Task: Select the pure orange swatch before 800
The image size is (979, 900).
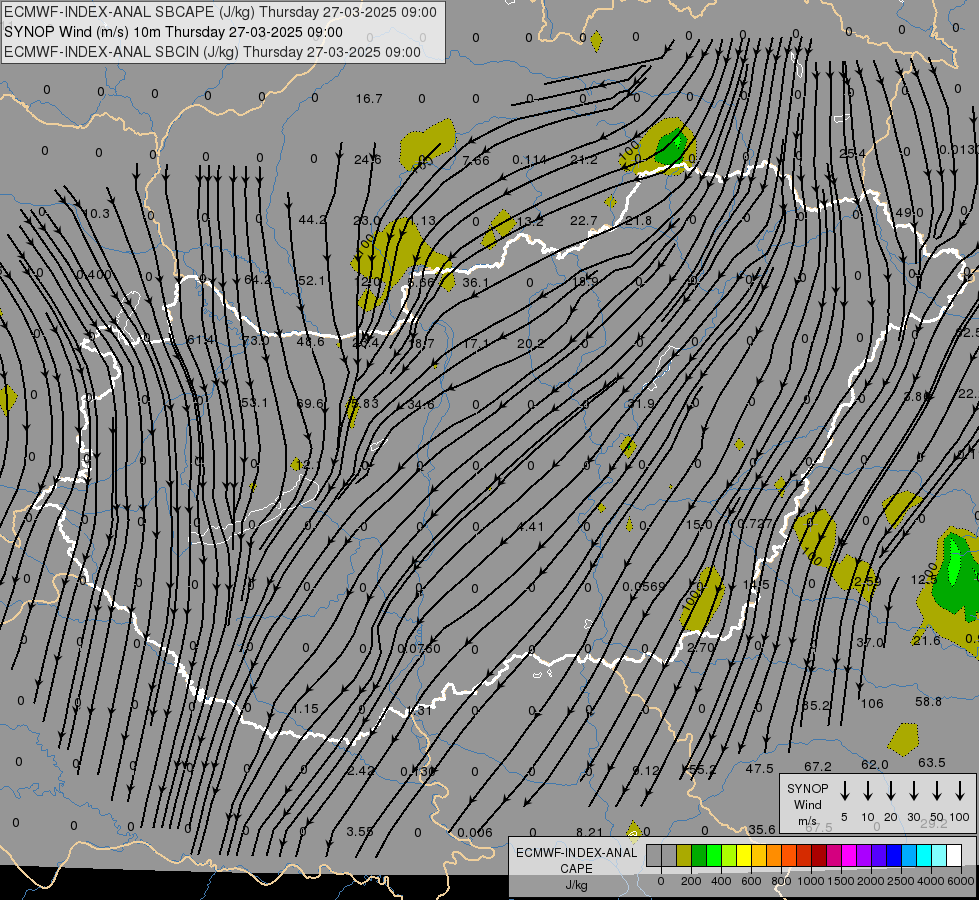Action: coord(774,855)
